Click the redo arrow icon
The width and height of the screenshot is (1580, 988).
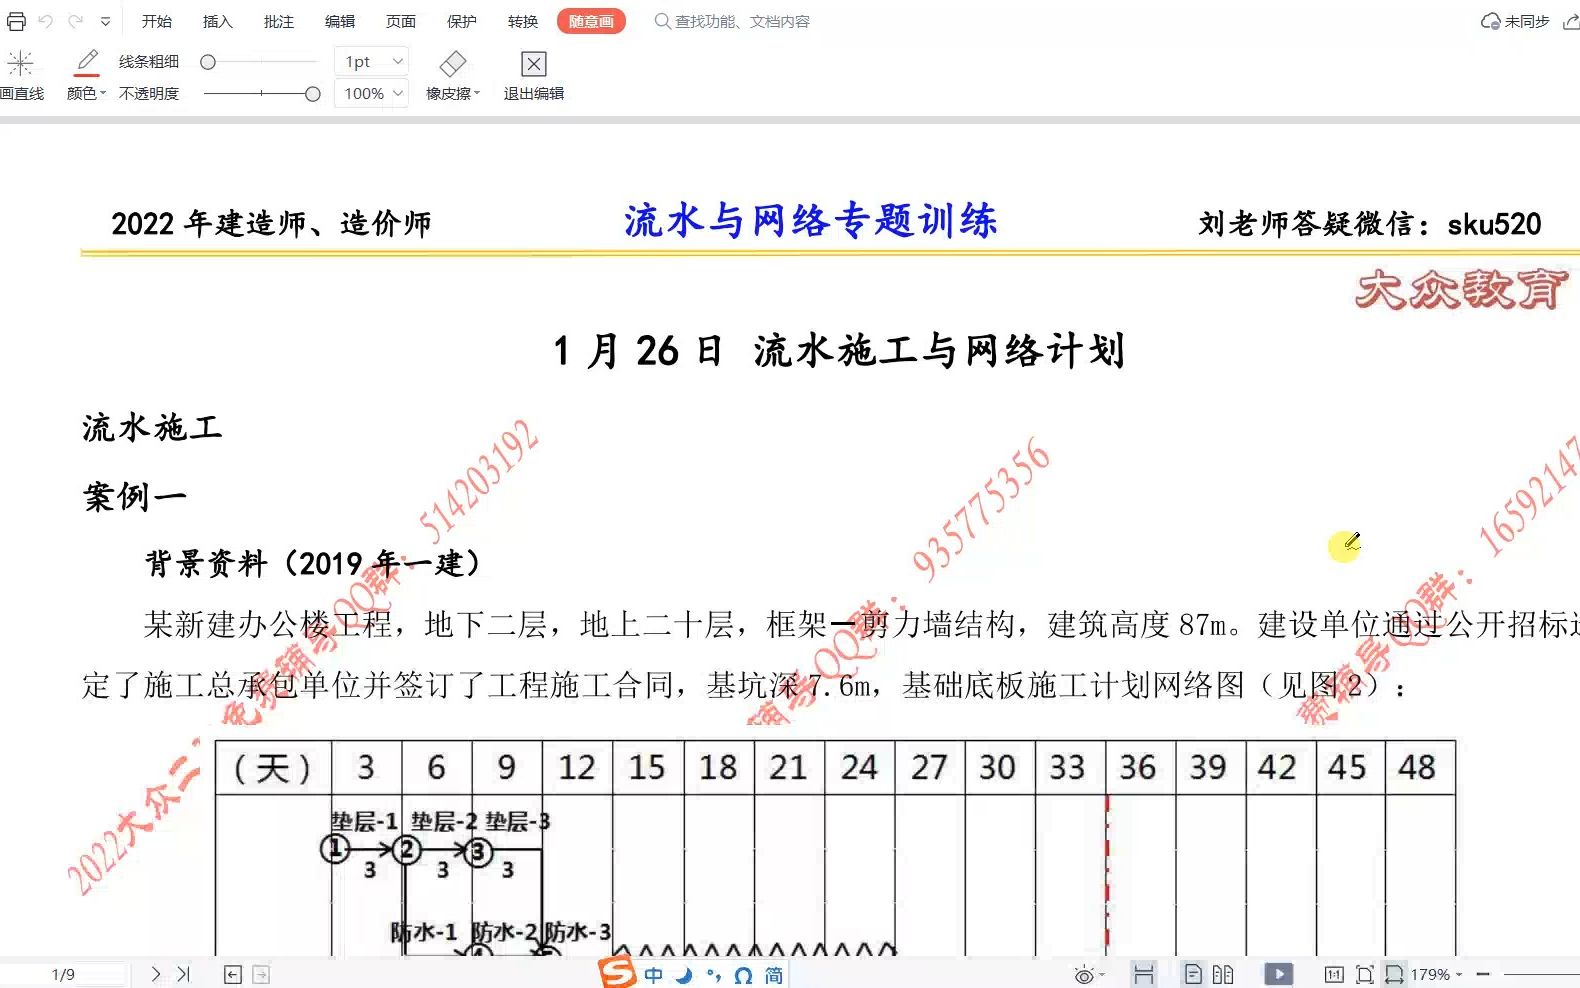(76, 21)
